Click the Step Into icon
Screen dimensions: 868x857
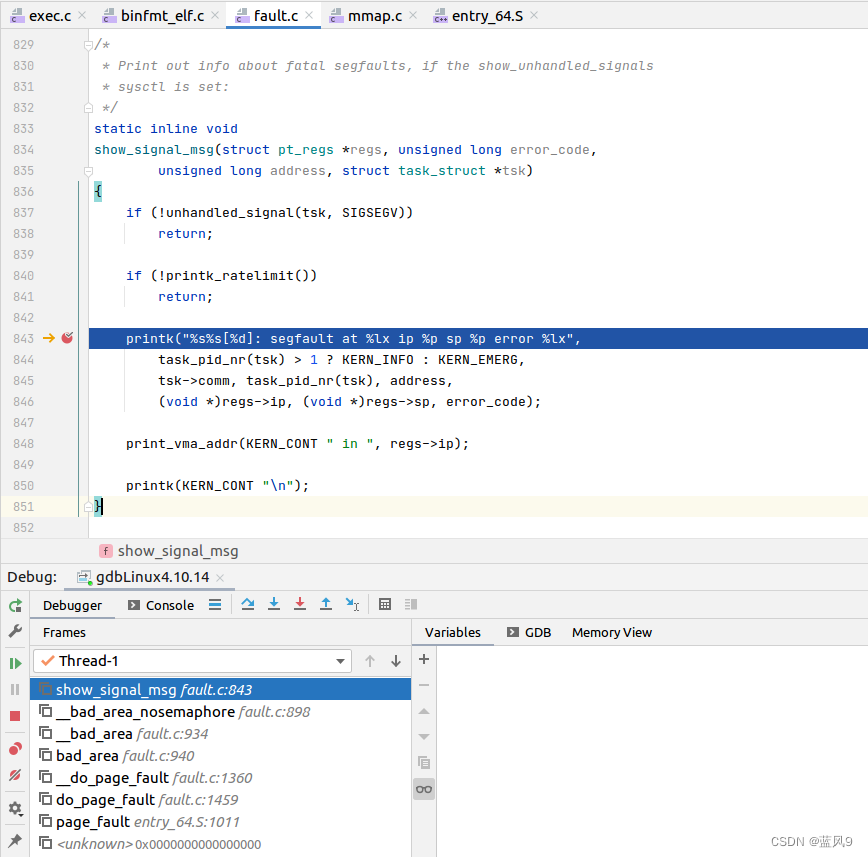click(x=274, y=604)
